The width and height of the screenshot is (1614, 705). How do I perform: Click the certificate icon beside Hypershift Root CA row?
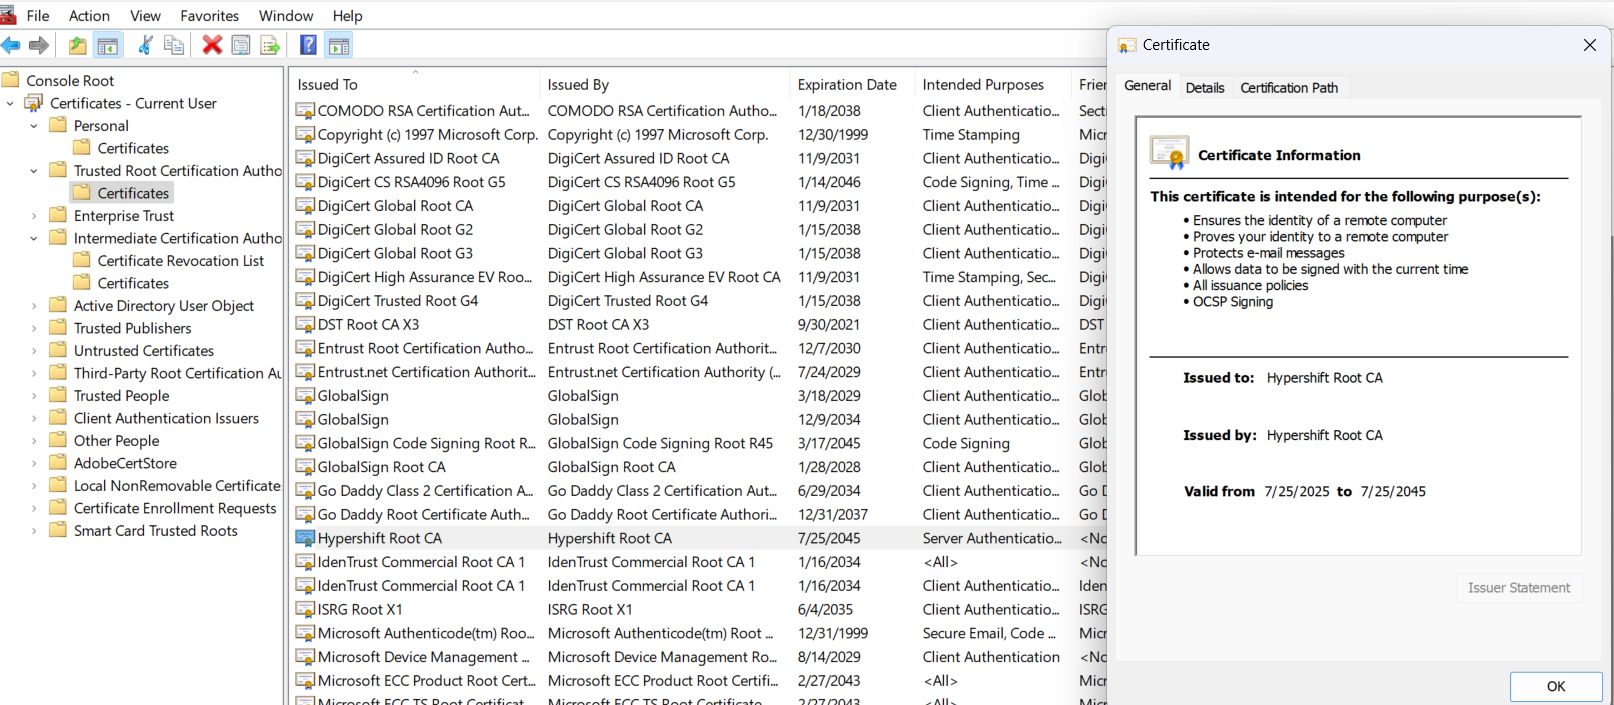pyautogui.click(x=305, y=538)
